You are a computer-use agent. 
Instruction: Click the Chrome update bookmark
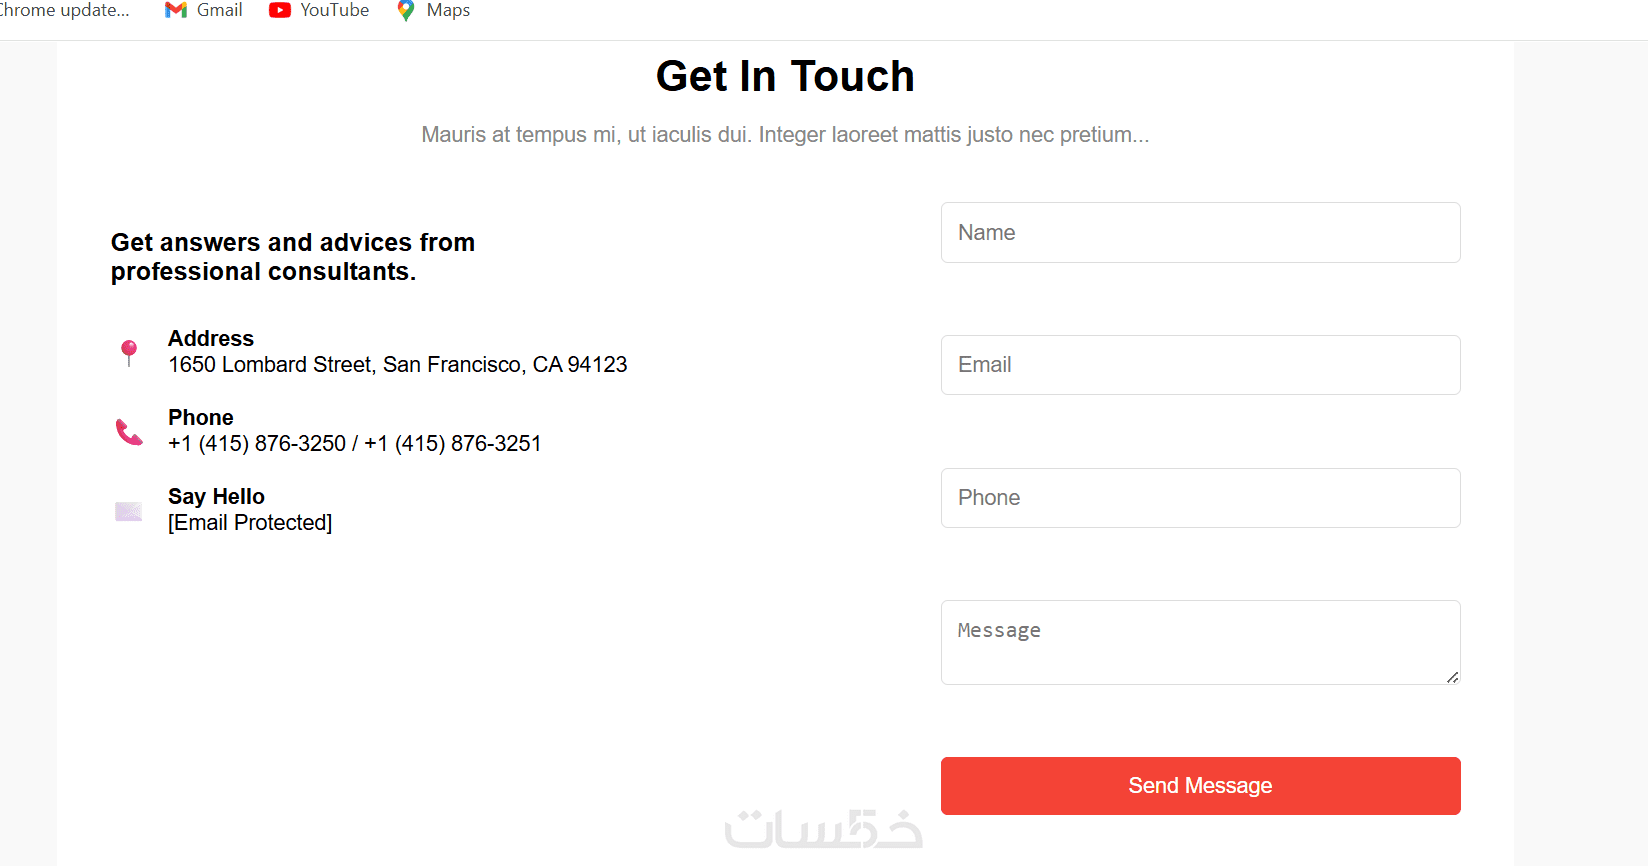tap(64, 10)
